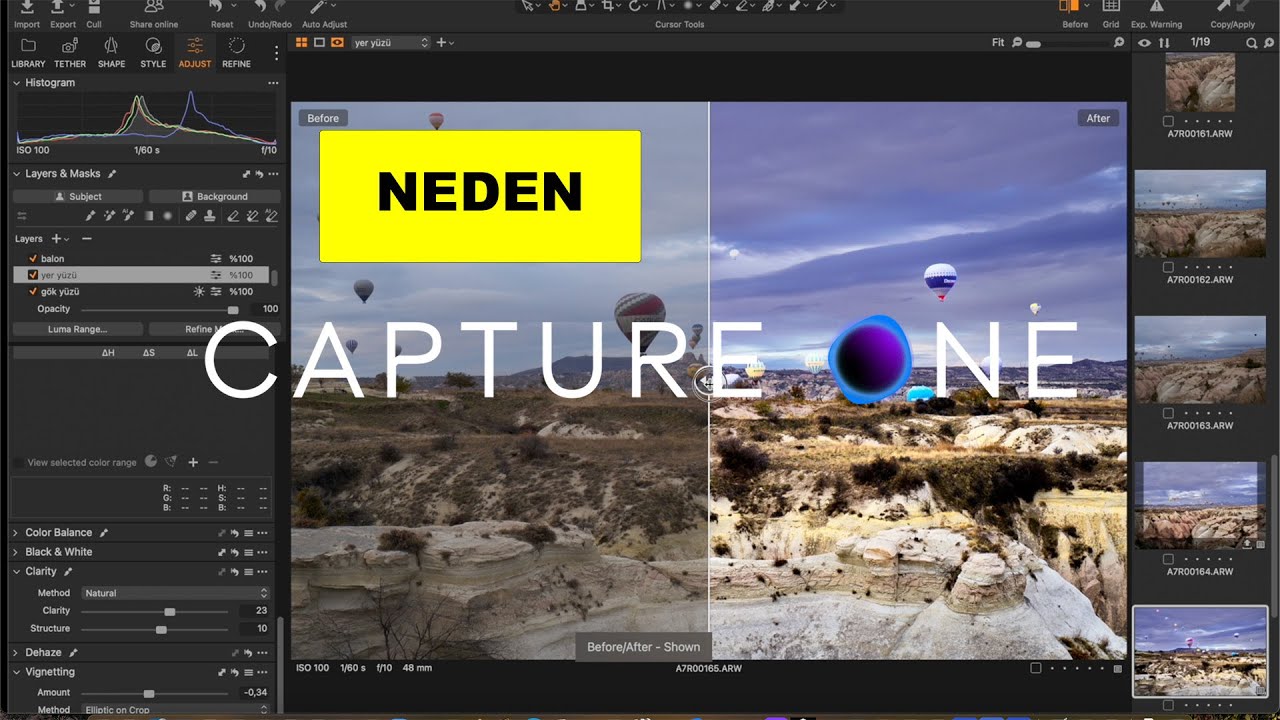Toggle mask visibility eye icon in viewer
Image resolution: width=1280 pixels, height=720 pixels.
(x=338, y=42)
